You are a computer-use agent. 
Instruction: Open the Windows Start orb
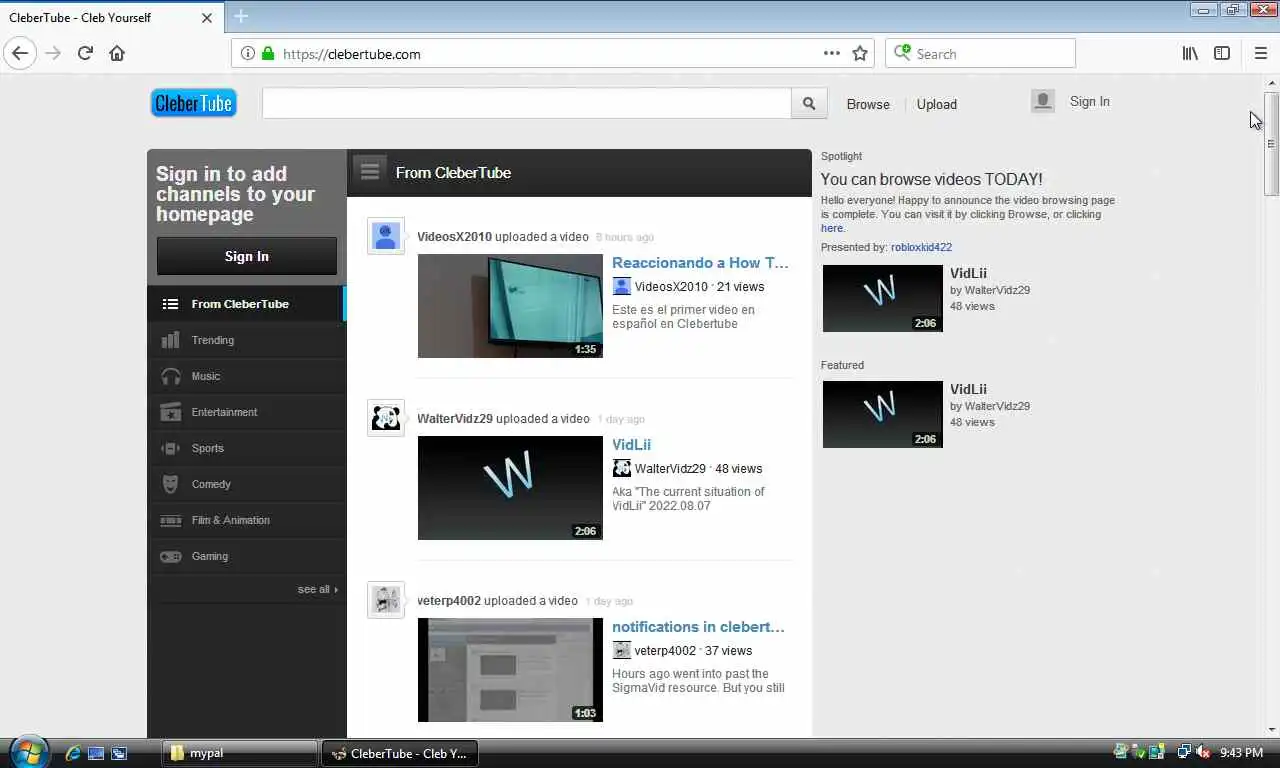pos(28,751)
